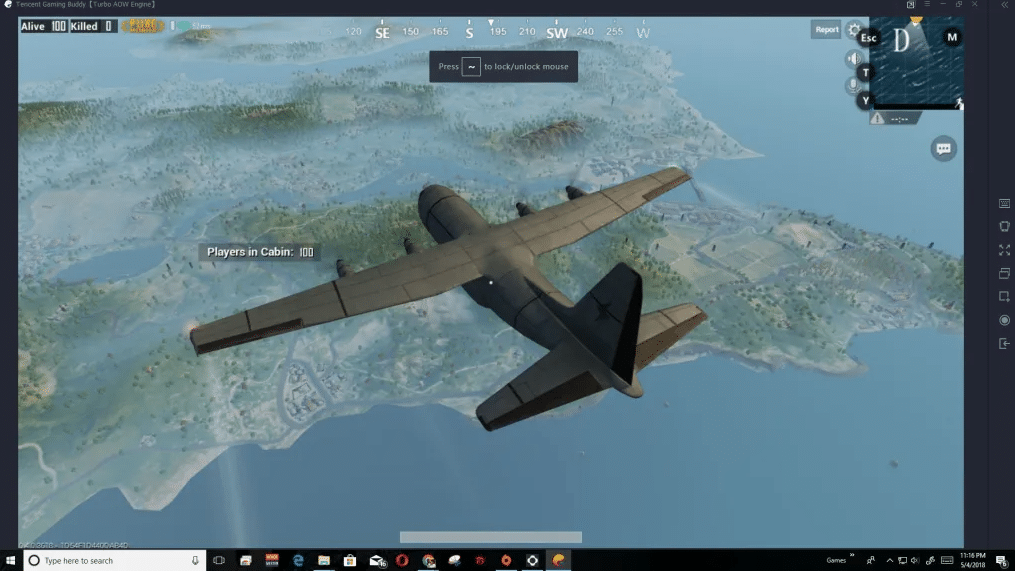
Task: Click the Cortana microphone in search box
Action: point(195,560)
